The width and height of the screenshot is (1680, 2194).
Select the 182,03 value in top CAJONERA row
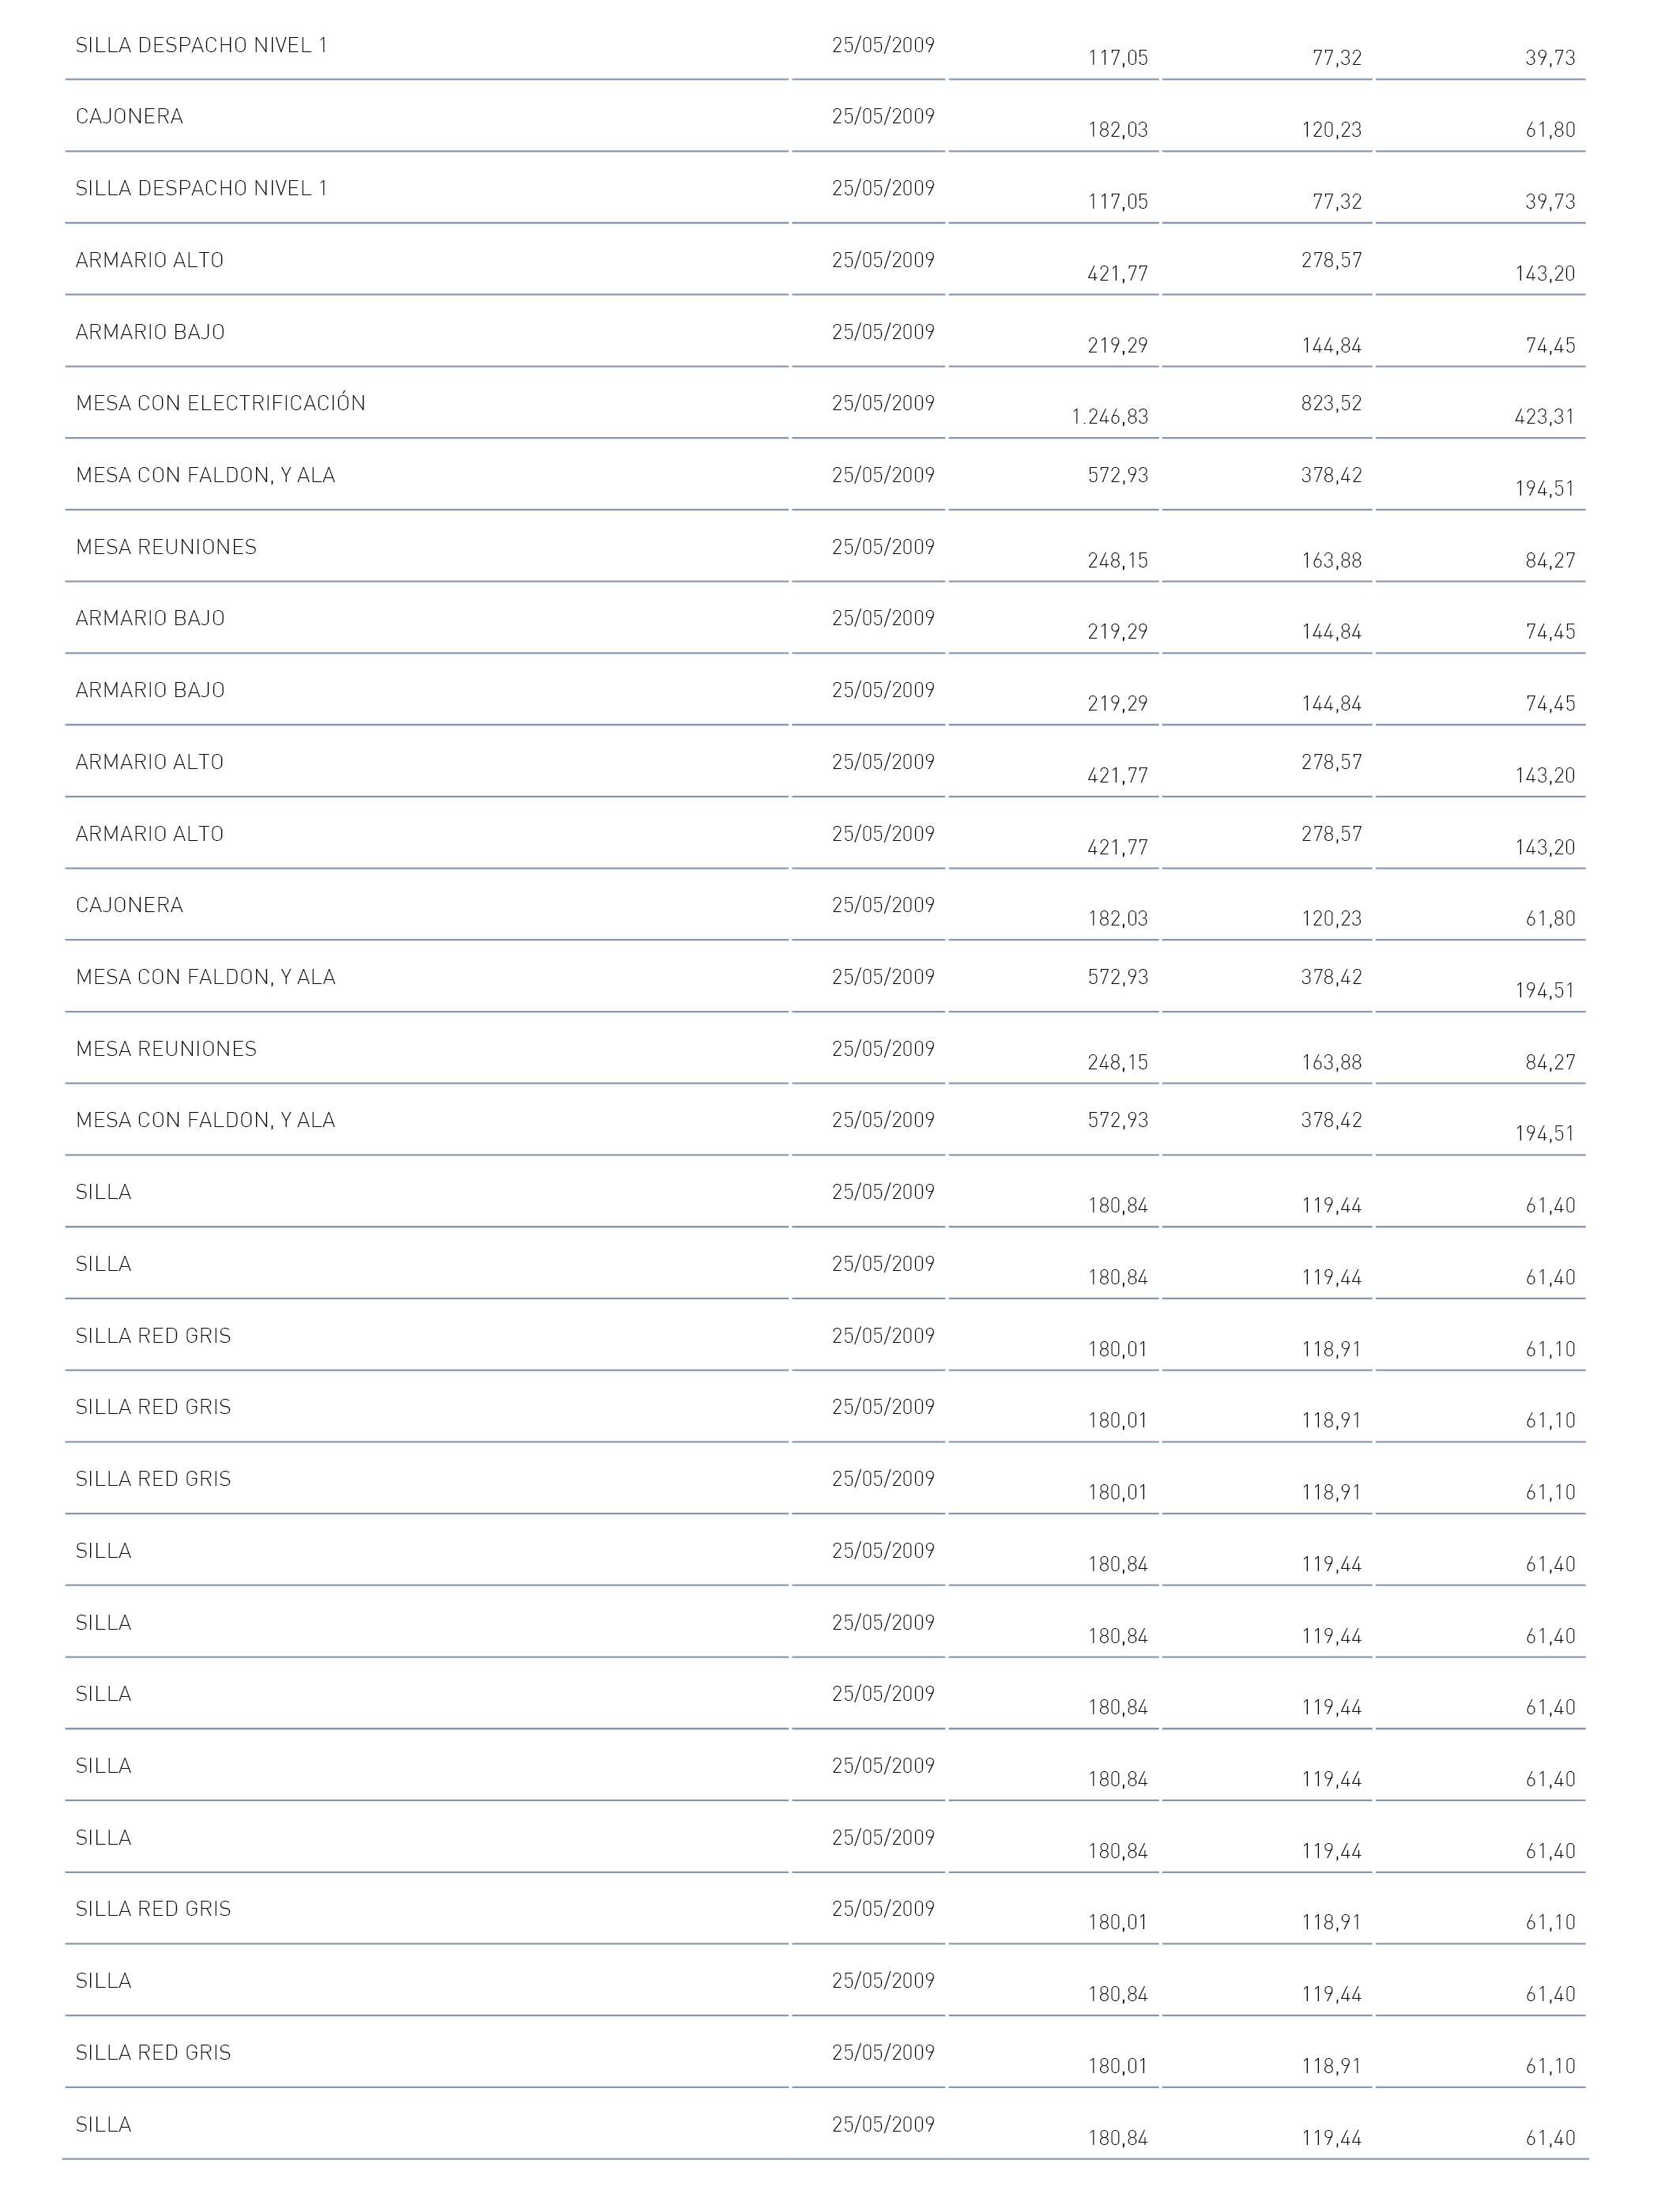click(x=1117, y=130)
